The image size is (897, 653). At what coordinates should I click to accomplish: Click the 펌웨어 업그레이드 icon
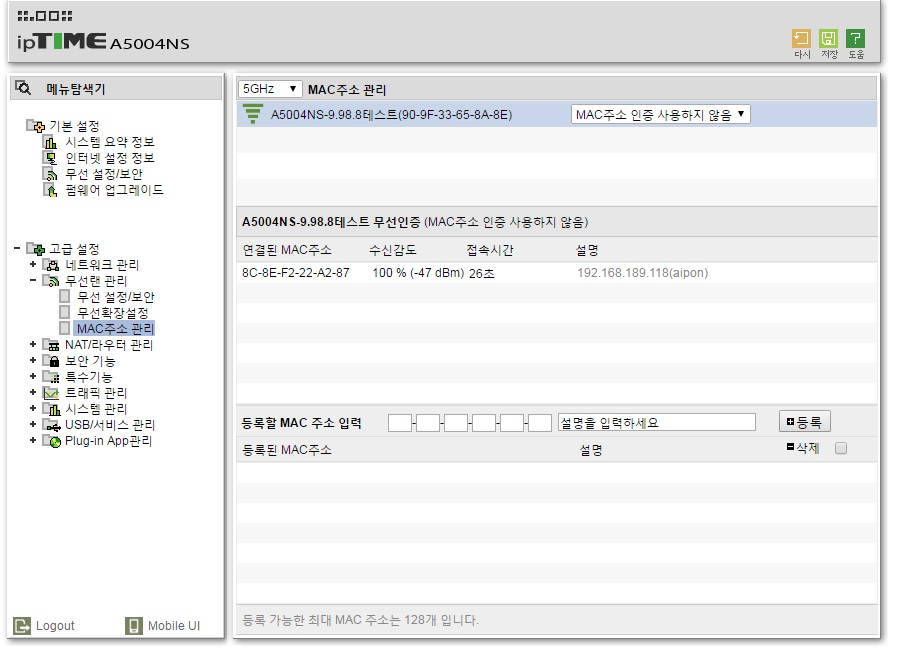(50, 190)
